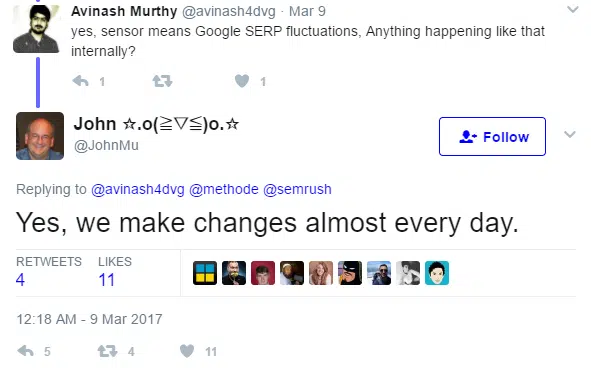Open the @avinash4dvg mention link
The image size is (591, 368).
138,189
